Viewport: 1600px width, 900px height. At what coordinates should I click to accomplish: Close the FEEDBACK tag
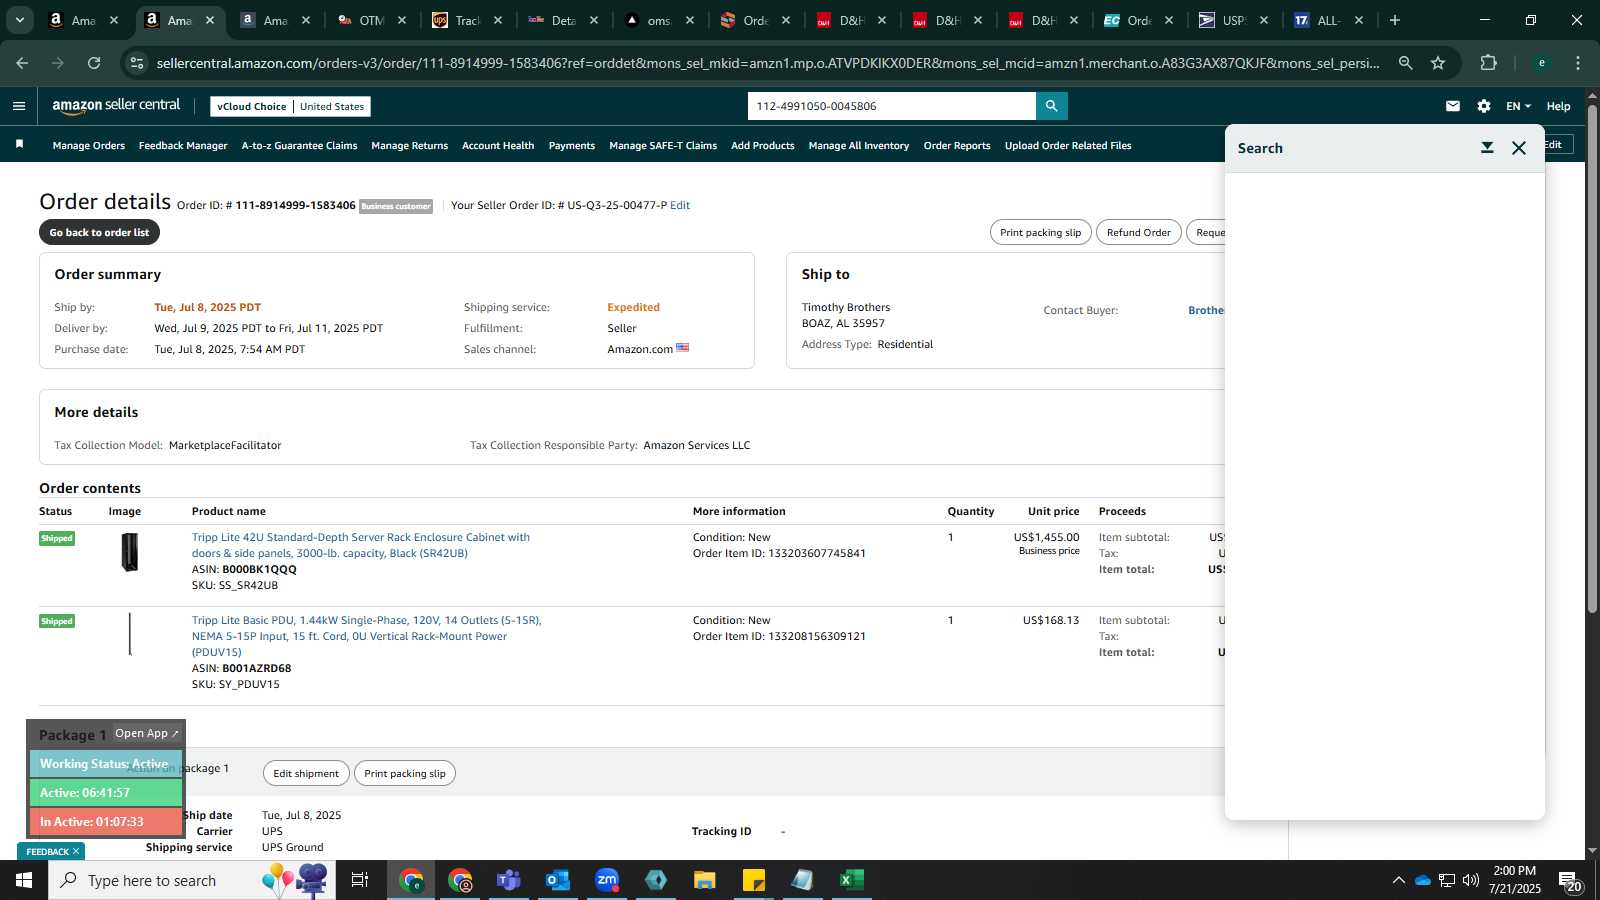(76, 852)
